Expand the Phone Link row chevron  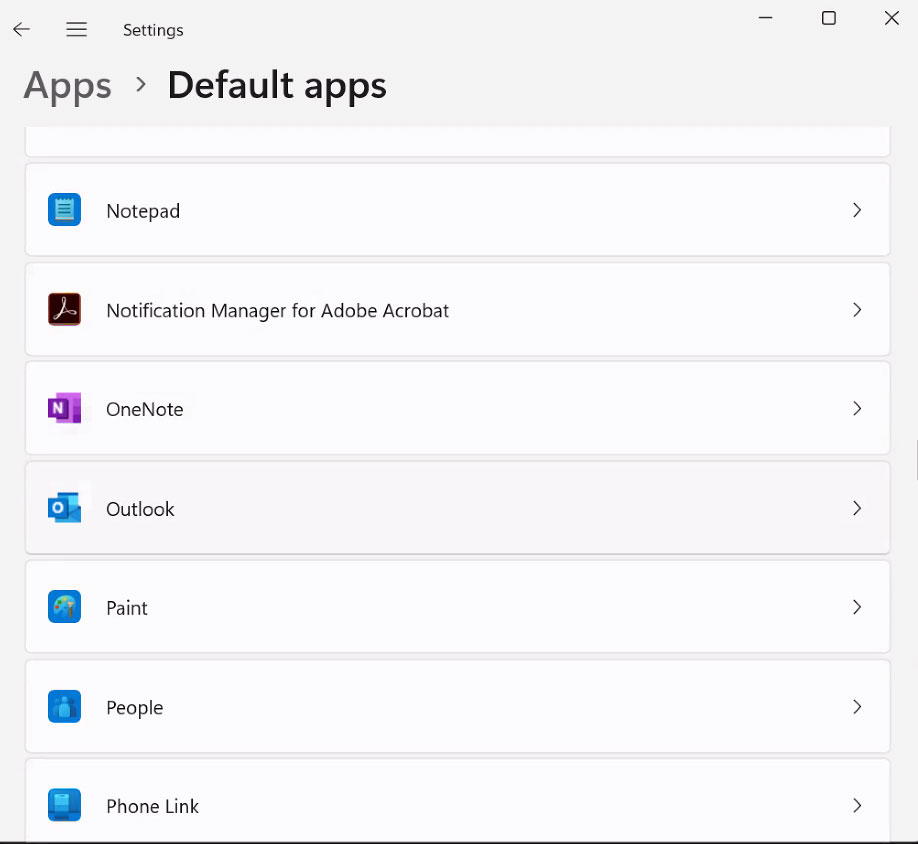tap(857, 806)
